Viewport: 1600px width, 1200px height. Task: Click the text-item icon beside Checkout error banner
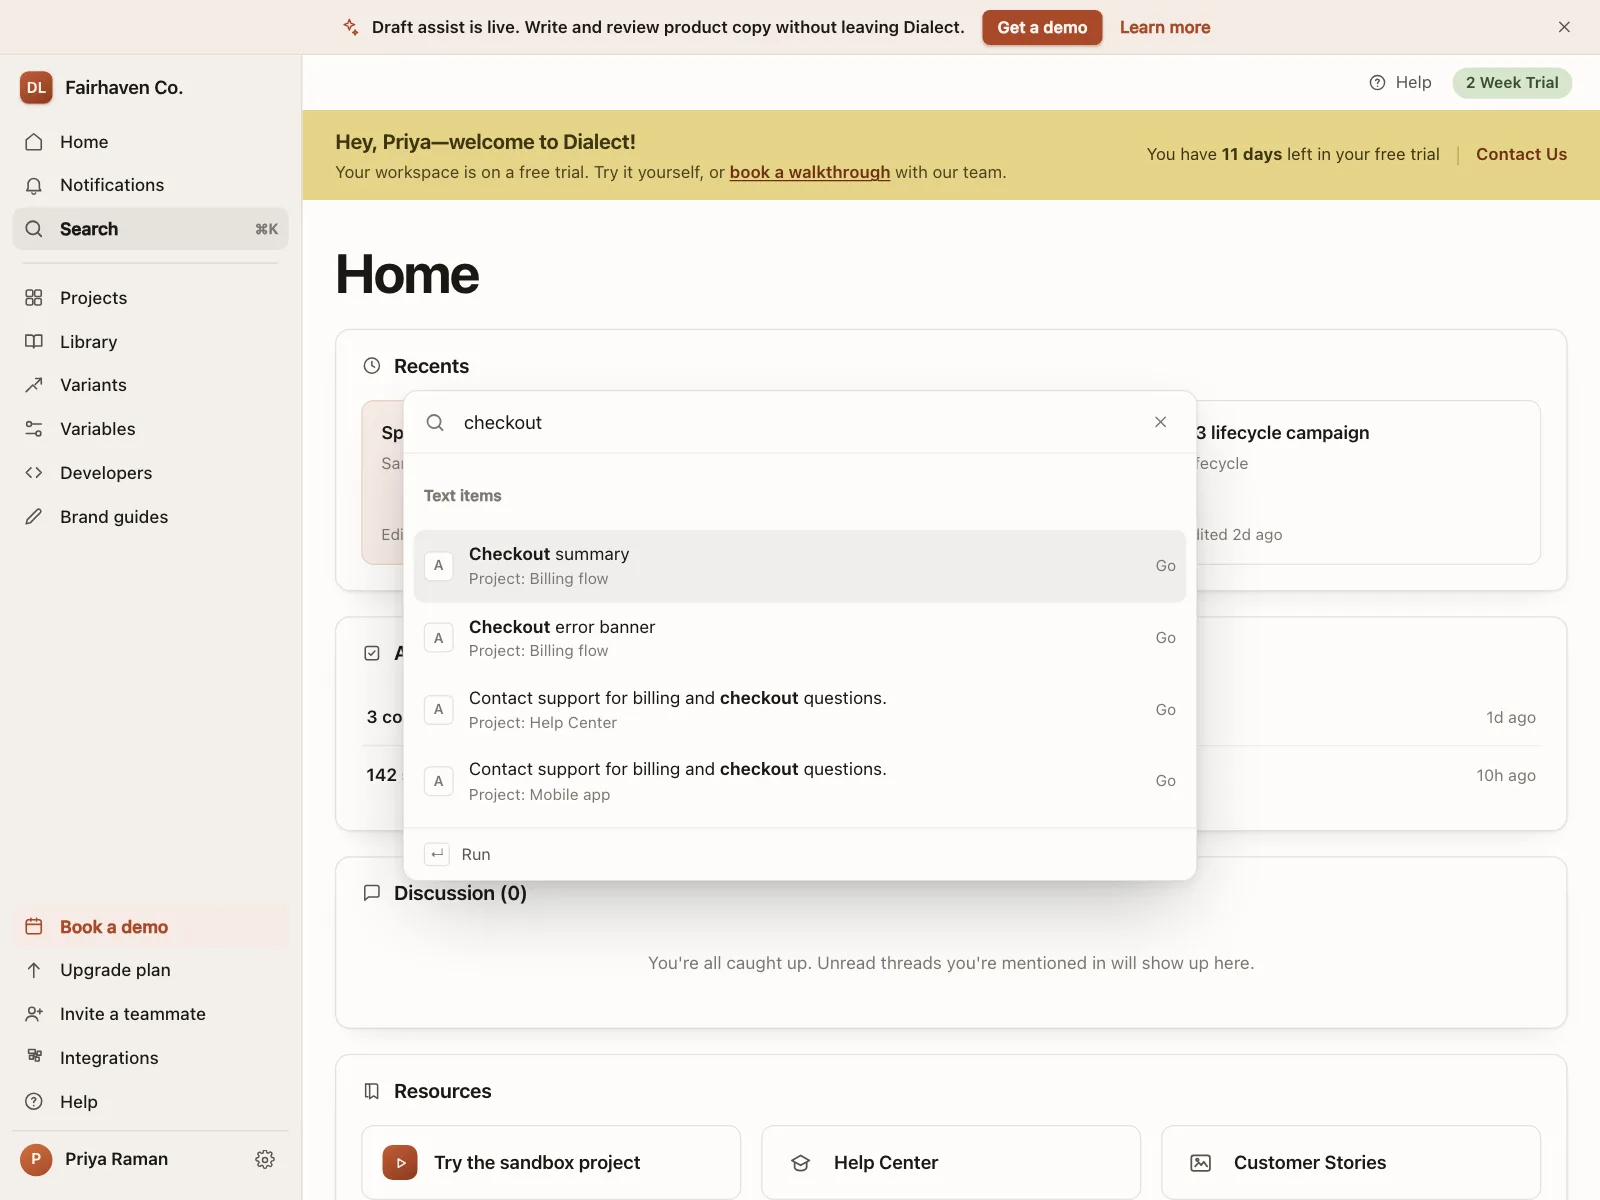(438, 638)
